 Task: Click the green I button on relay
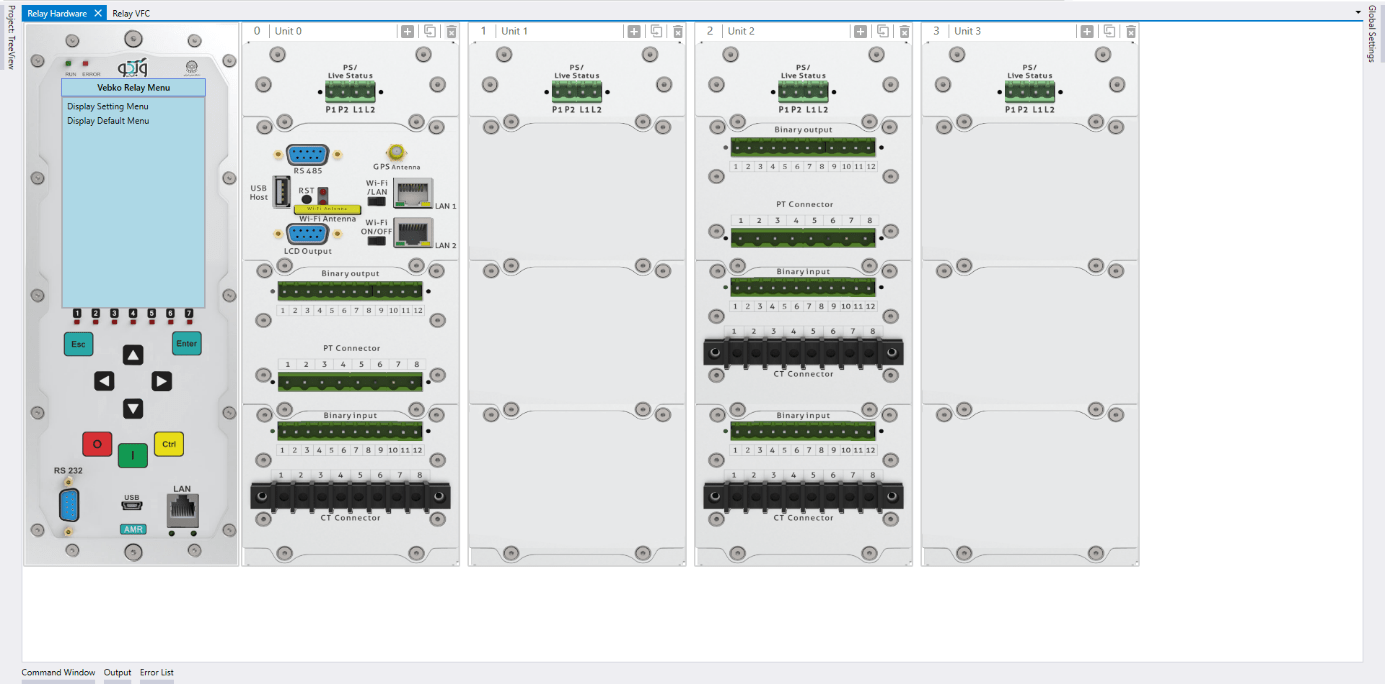pos(133,456)
